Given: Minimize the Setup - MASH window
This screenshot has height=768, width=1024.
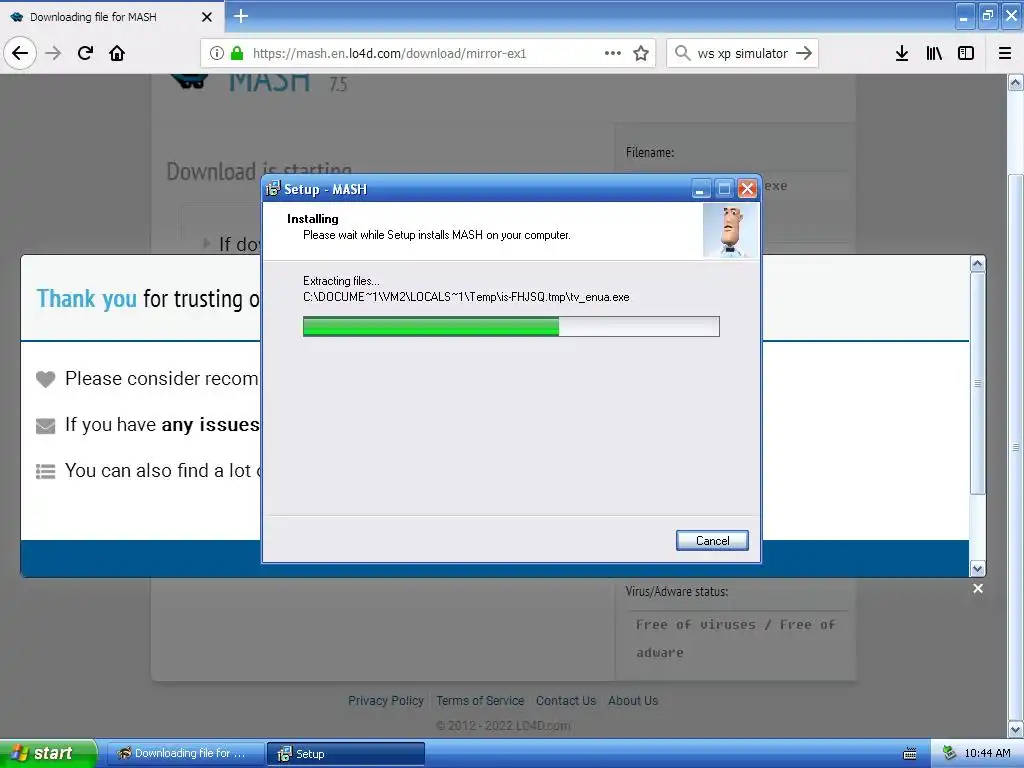Looking at the screenshot, I should pos(700,189).
